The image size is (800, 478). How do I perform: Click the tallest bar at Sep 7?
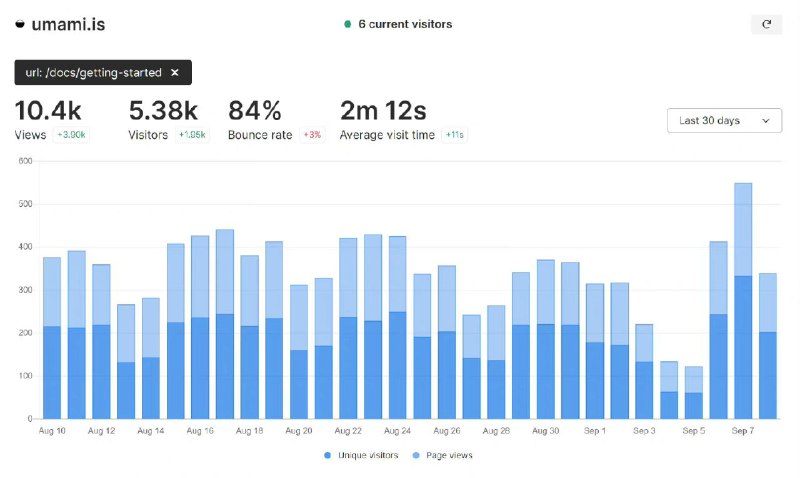743,300
